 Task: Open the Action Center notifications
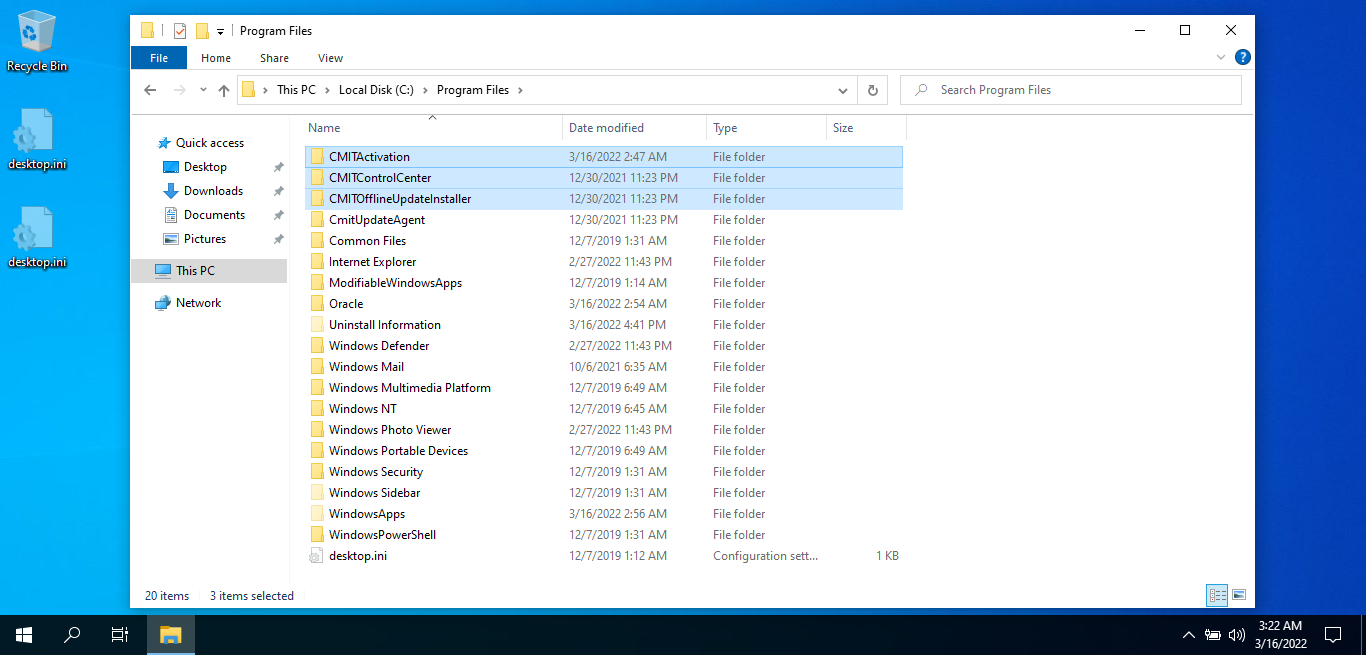(x=1333, y=635)
